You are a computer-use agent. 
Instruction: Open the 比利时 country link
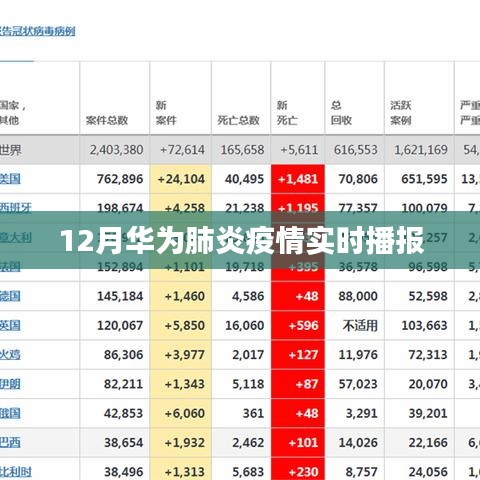(16, 472)
